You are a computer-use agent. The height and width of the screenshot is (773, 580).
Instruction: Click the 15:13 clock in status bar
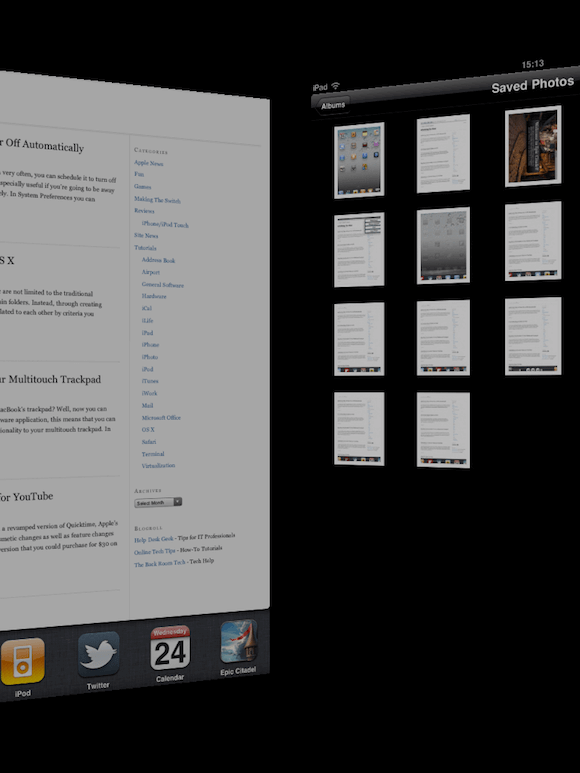tap(533, 64)
